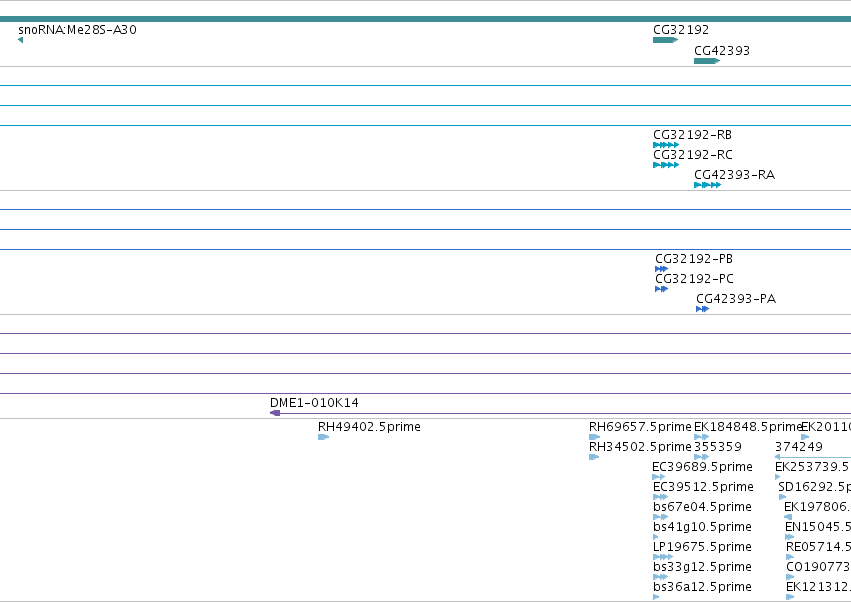This screenshot has width=851, height=602.
Task: Click the RE05714 EST glyph
Action: point(790,557)
